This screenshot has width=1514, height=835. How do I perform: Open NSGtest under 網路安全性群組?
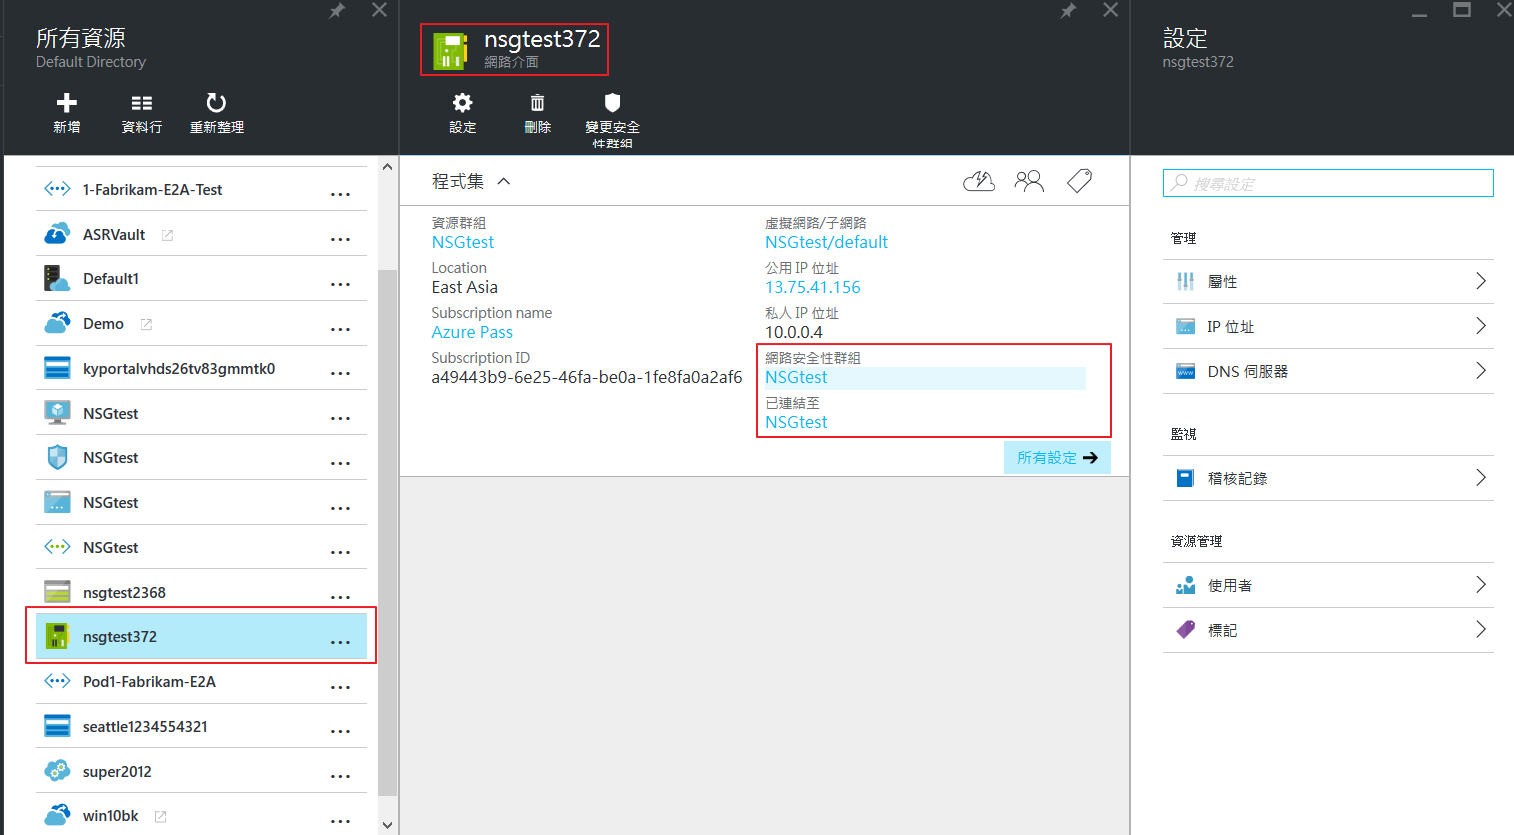796,377
